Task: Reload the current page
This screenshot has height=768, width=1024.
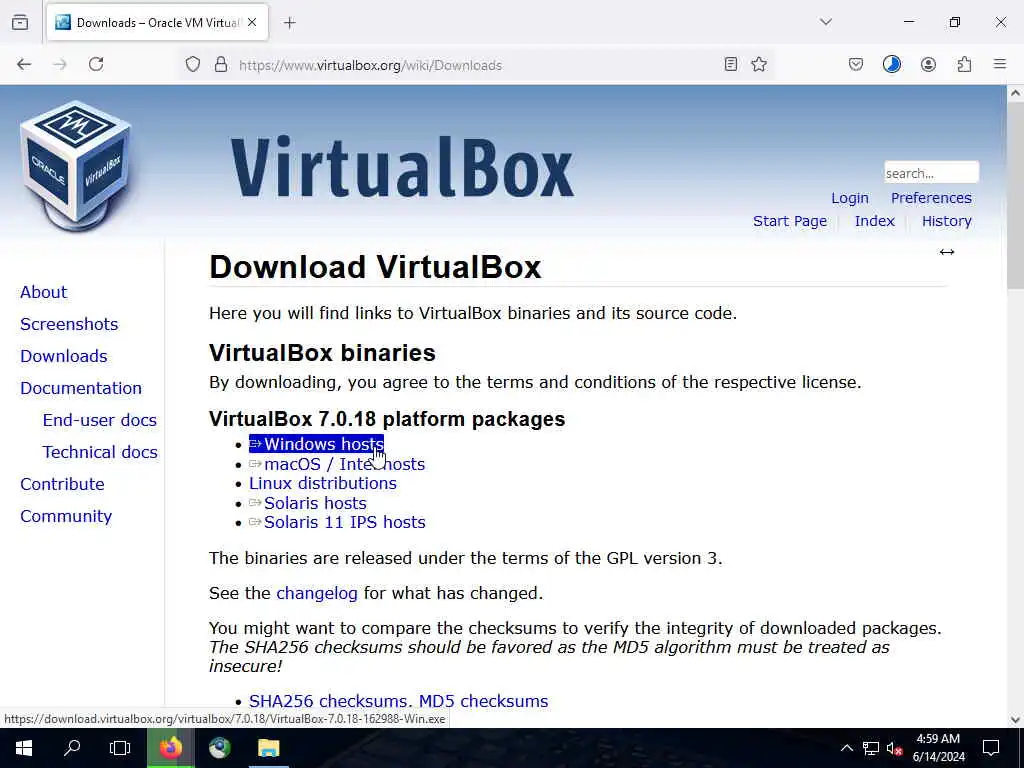Action: click(96, 64)
